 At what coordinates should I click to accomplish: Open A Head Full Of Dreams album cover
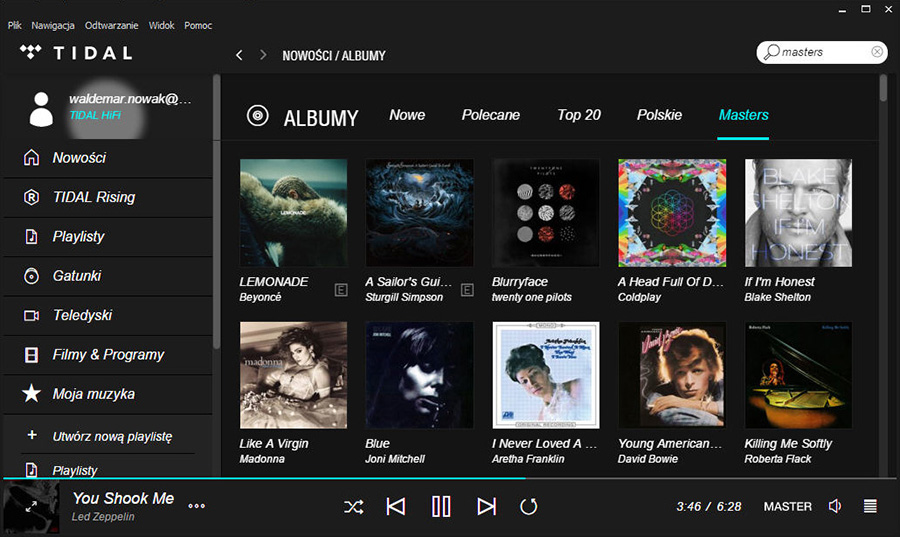(x=672, y=213)
